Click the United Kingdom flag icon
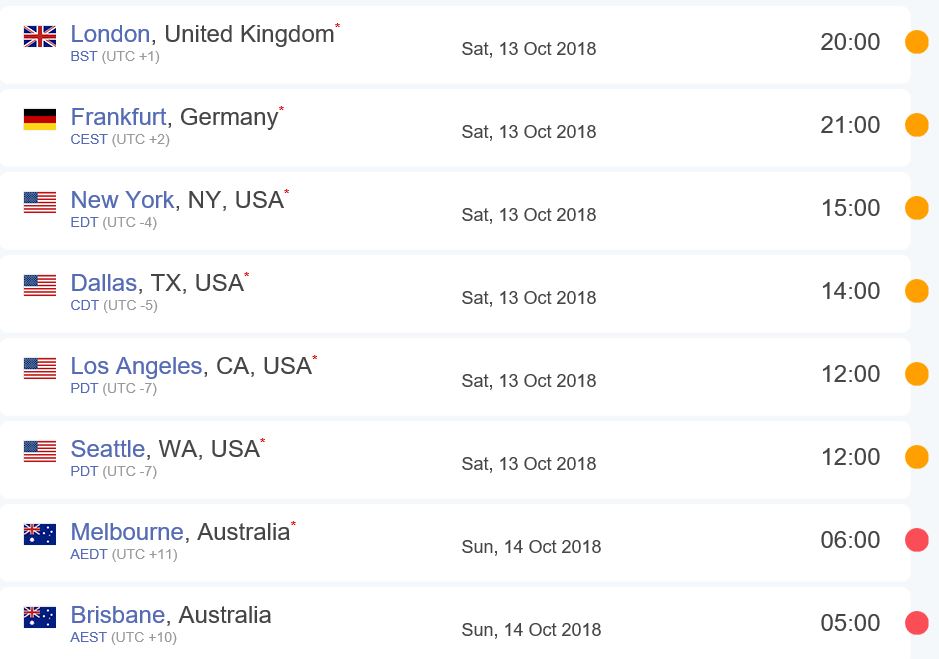939x659 pixels. click(40, 37)
